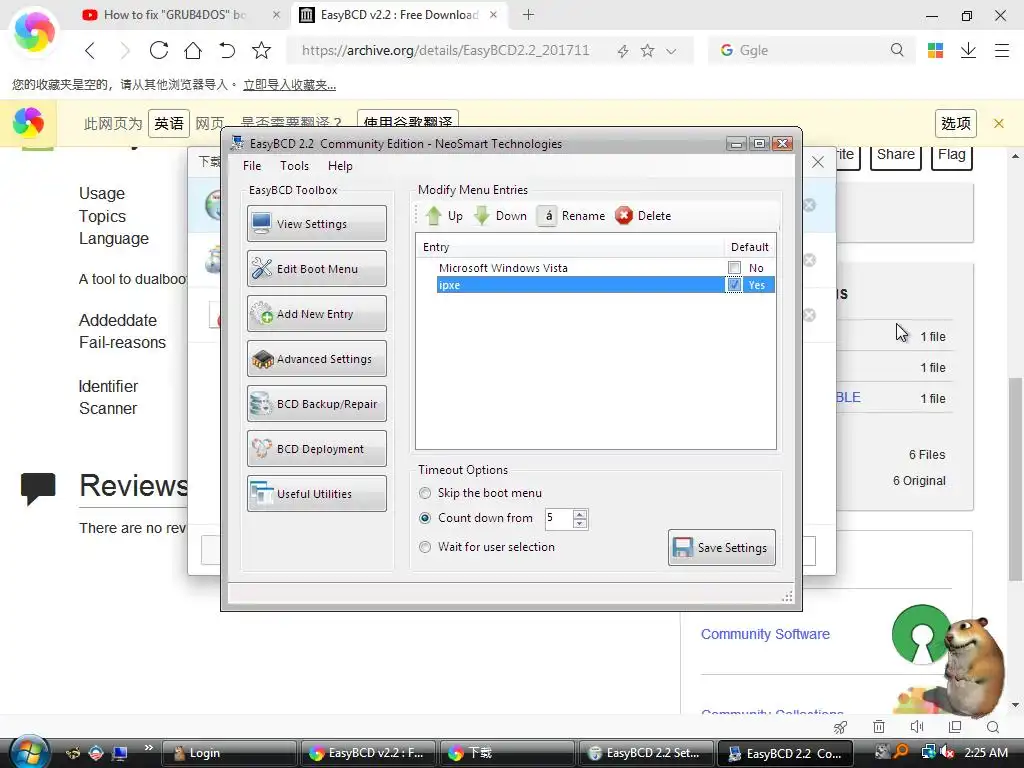Click the archive.org address bar
This screenshot has width=1024, height=768.
pos(445,50)
